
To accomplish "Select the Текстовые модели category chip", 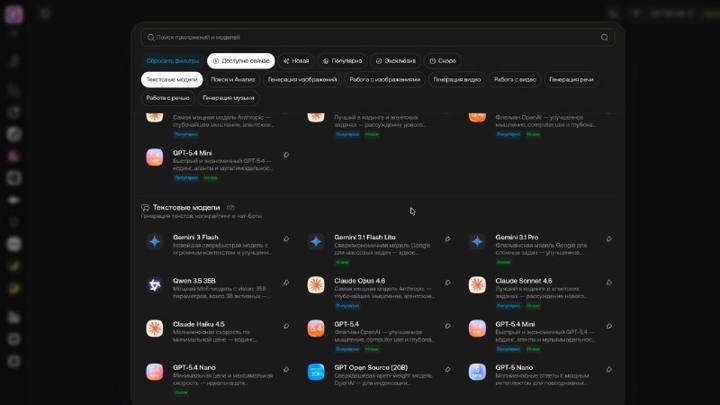I will click(x=172, y=79).
